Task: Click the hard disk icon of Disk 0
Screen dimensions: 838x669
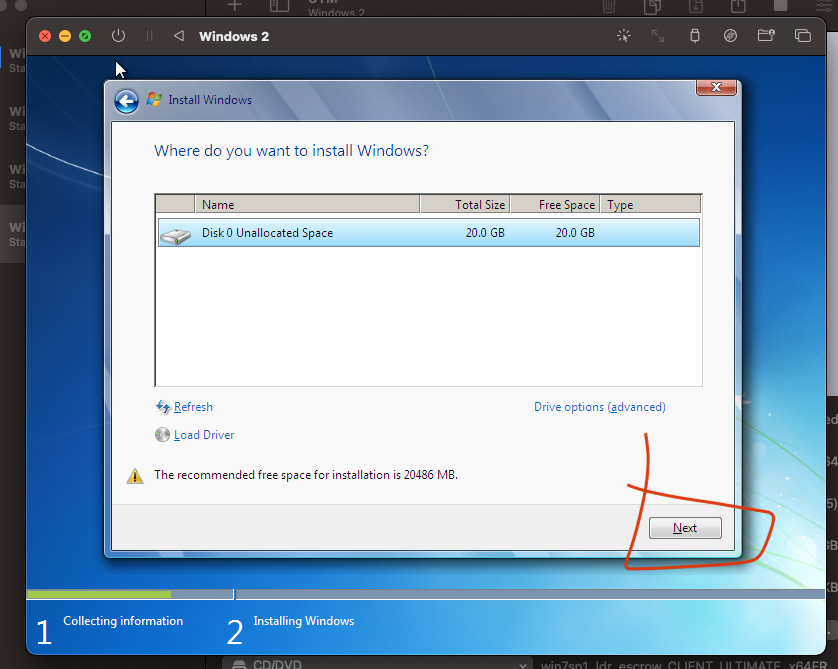Action: [175, 235]
